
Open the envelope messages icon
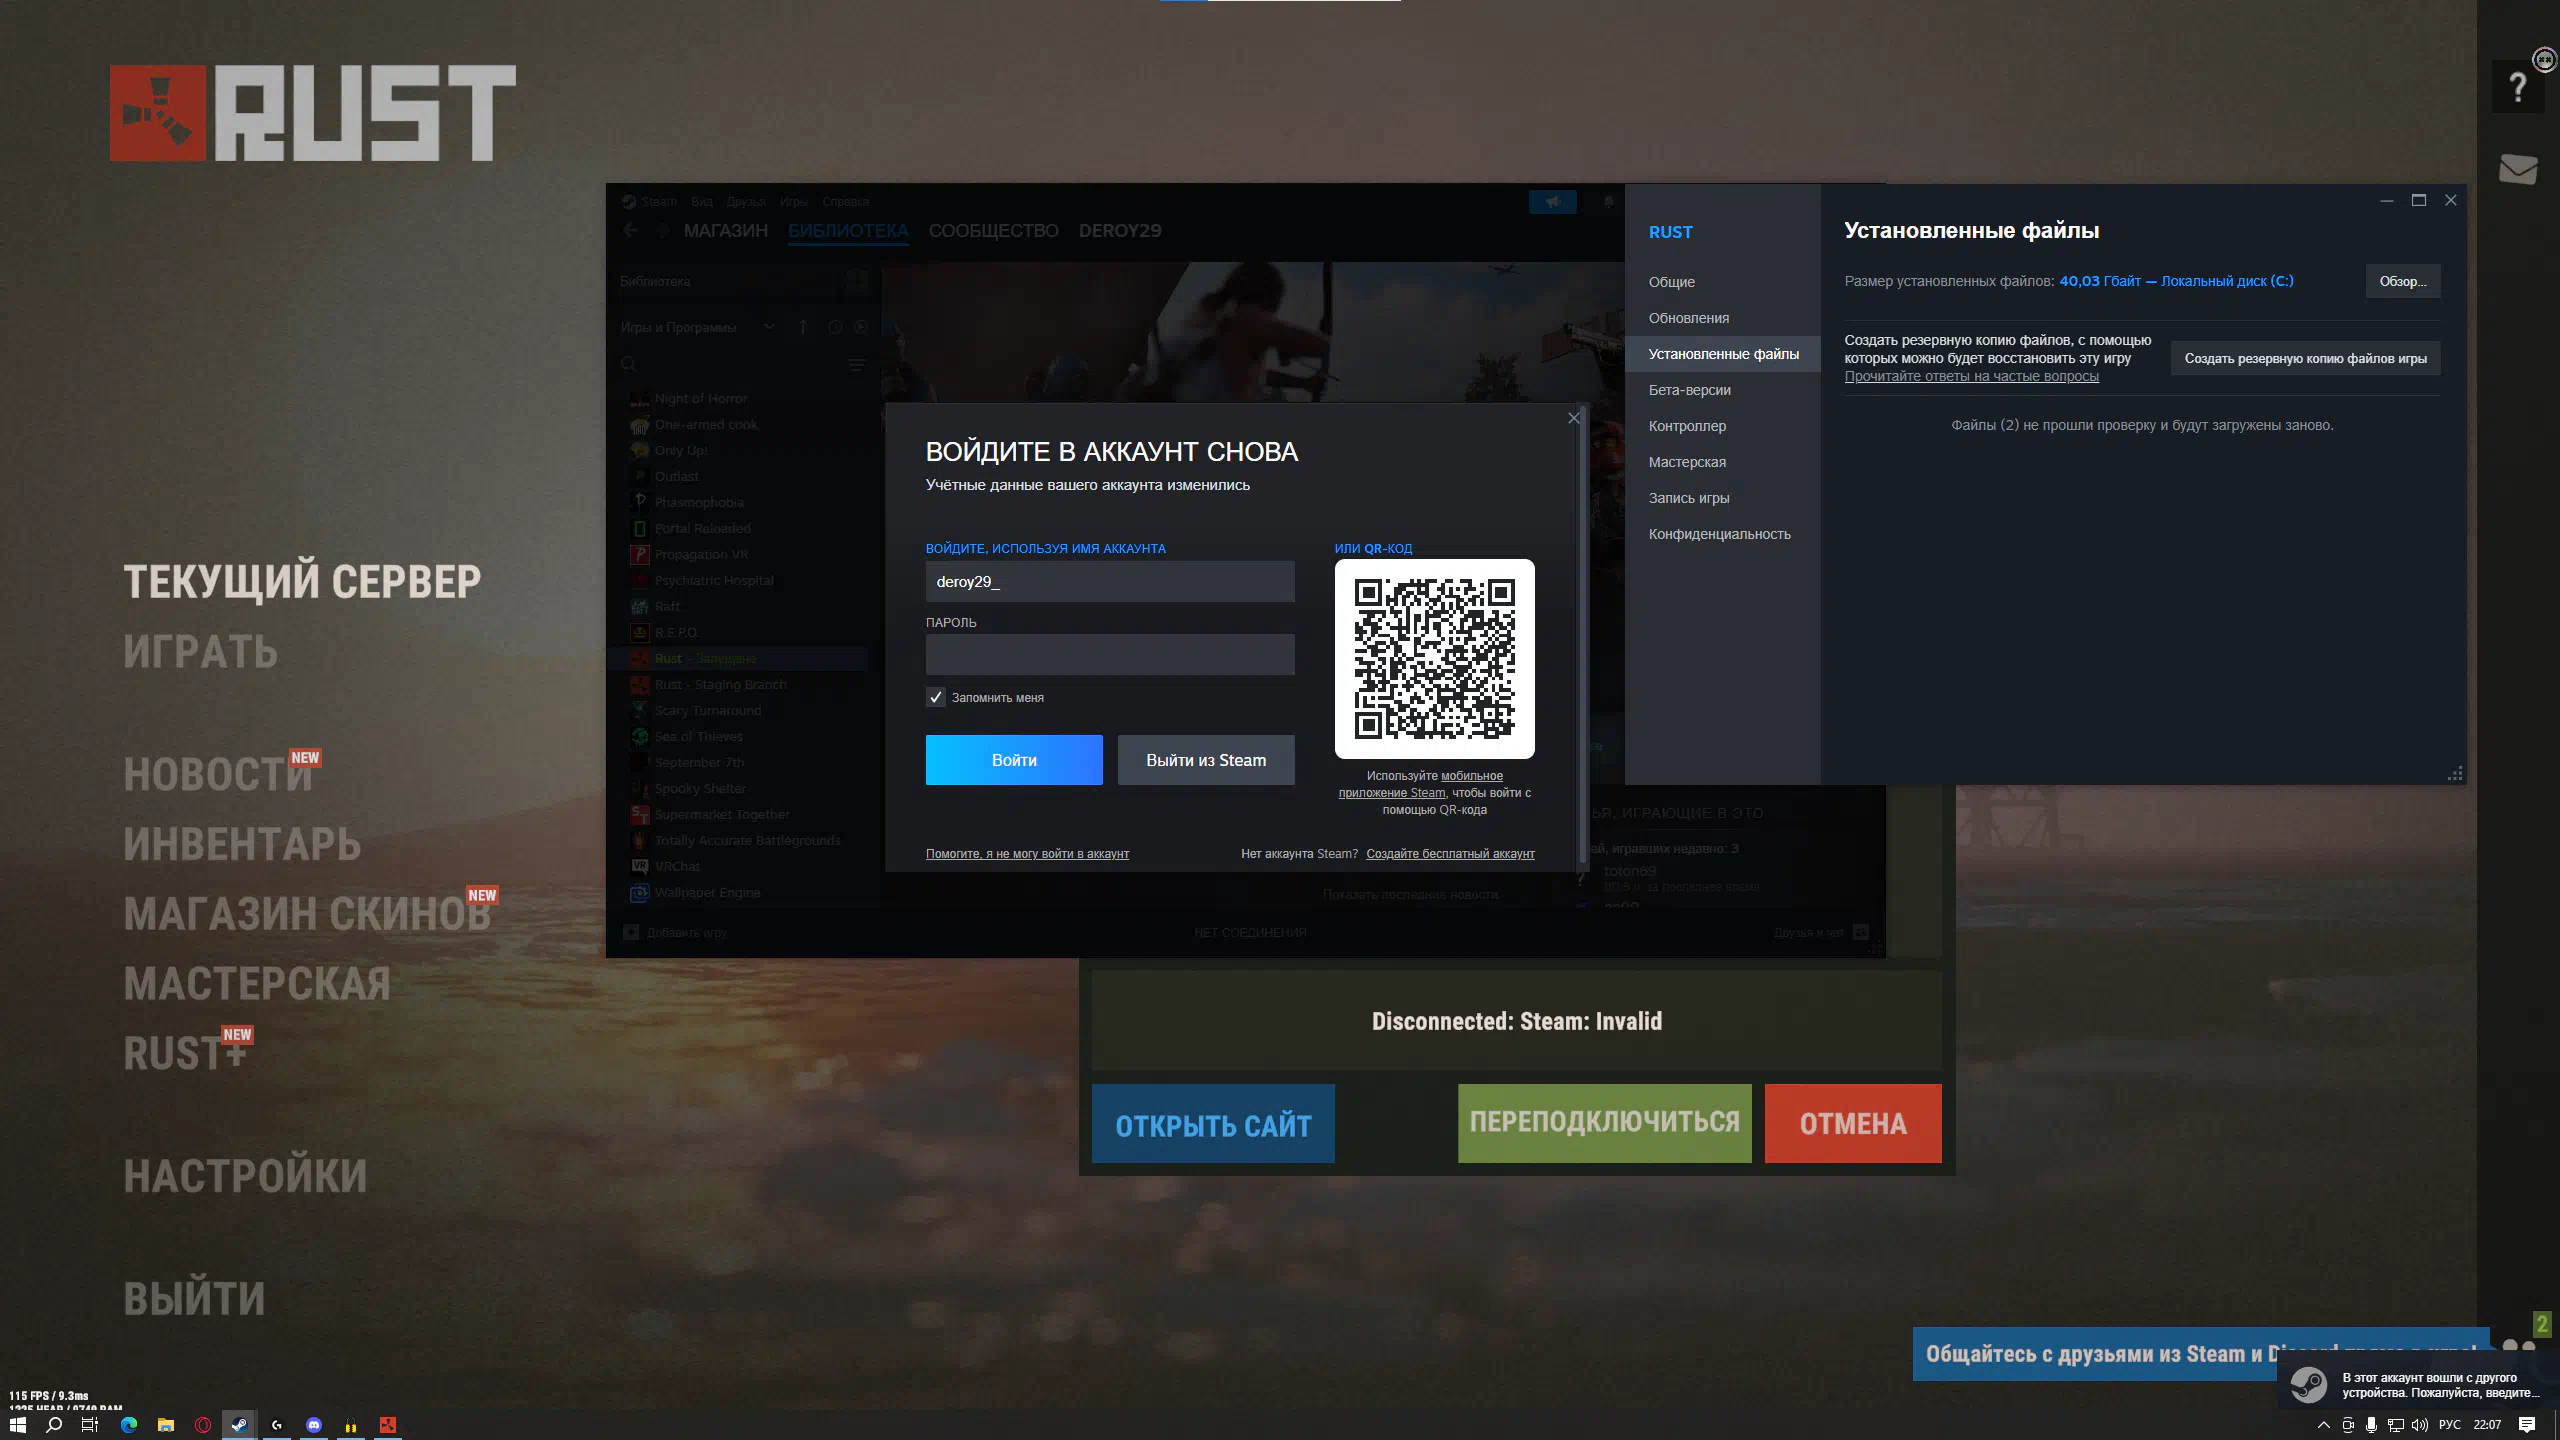2517,169
